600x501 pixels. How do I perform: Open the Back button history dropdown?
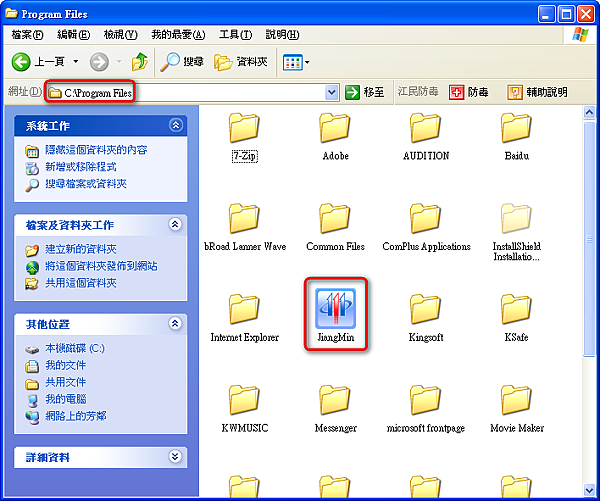76,62
